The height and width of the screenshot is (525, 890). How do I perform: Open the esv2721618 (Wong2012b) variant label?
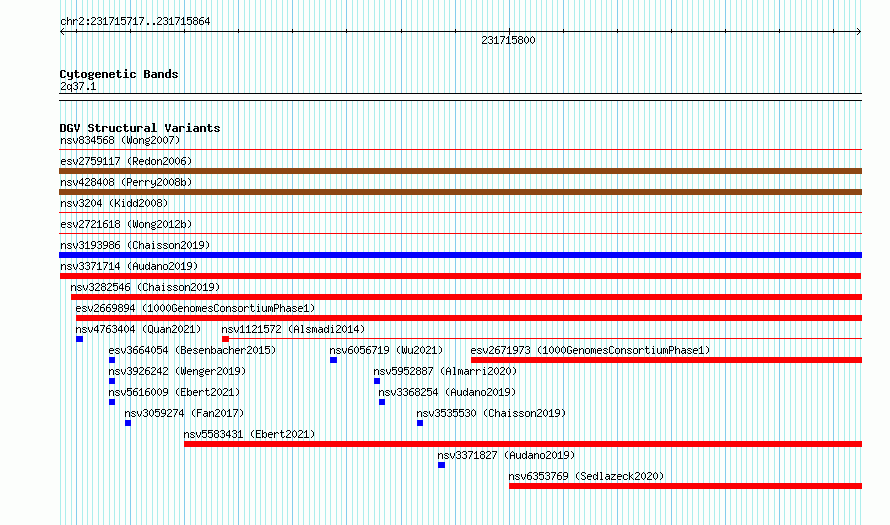point(126,224)
